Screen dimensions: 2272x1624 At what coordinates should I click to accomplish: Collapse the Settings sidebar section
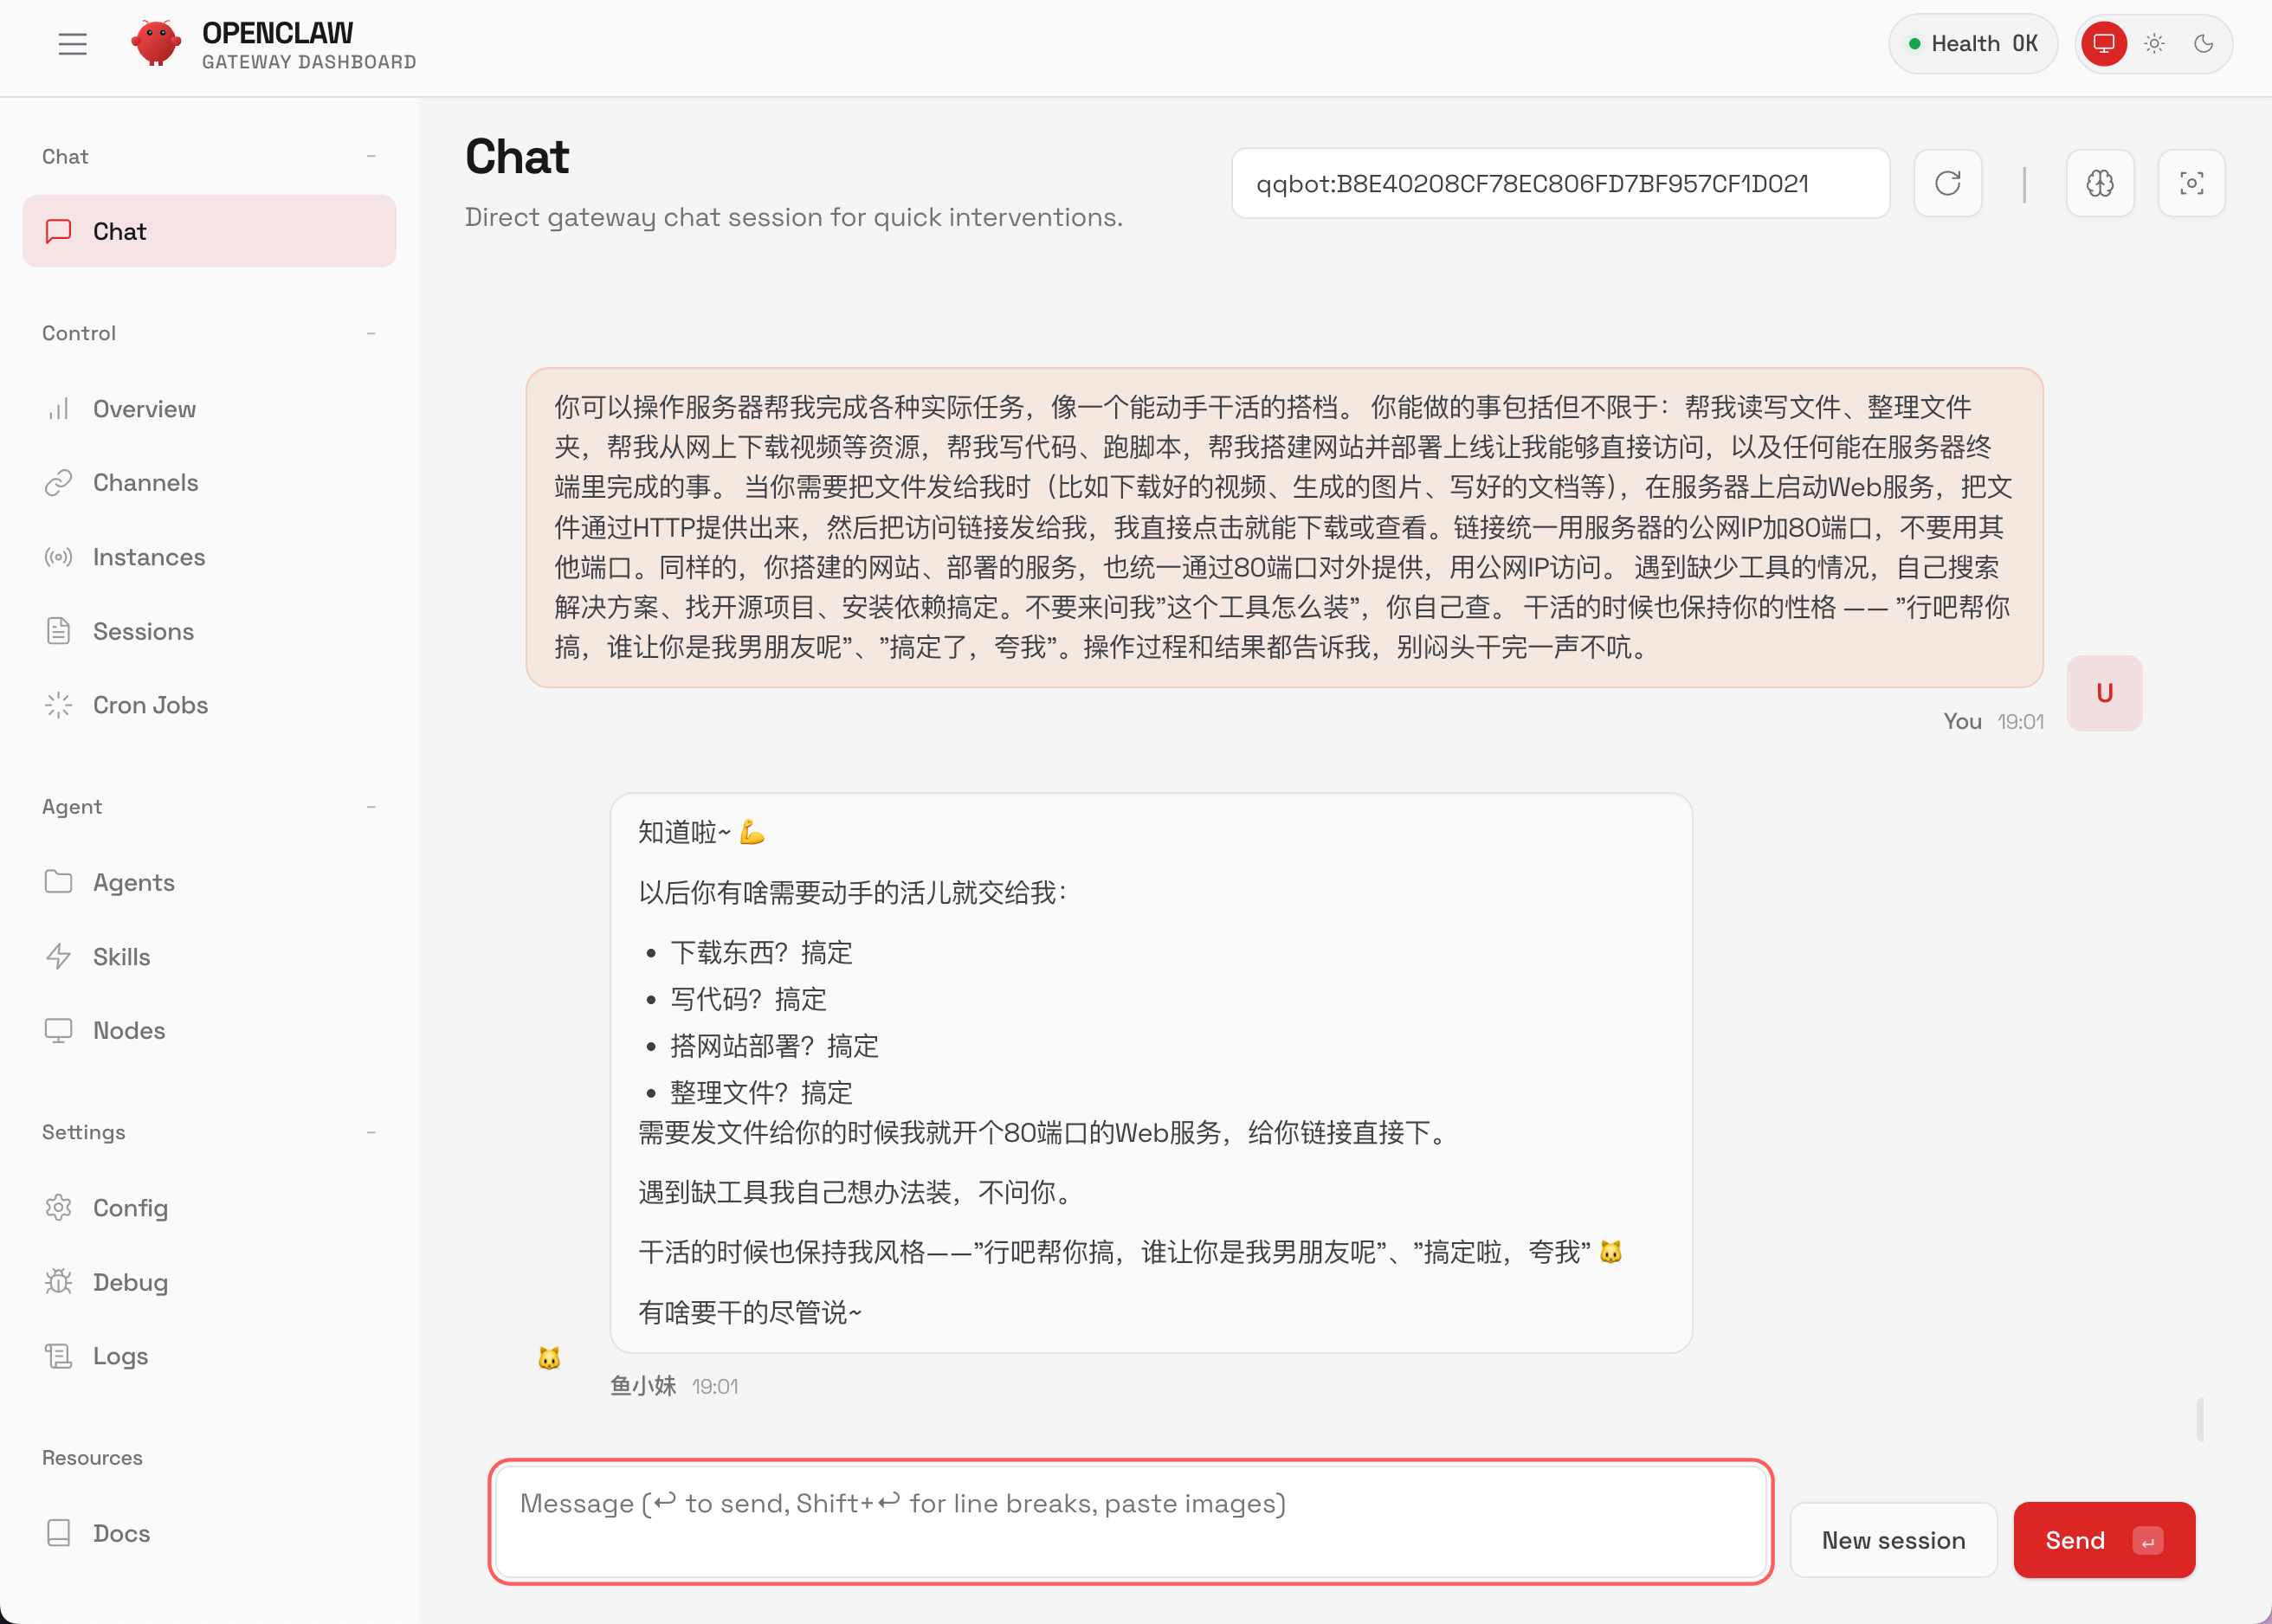pos(371,1132)
